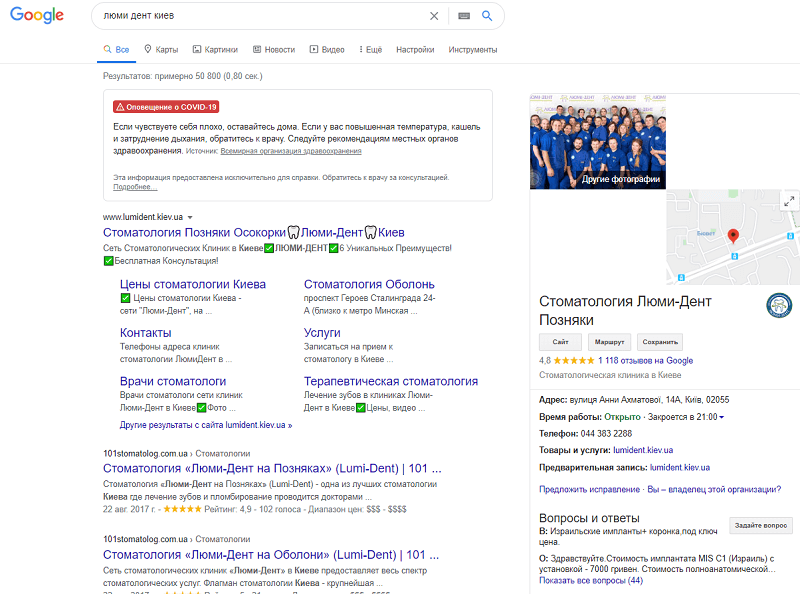800x594 pixels.
Task: Open the Настройки menu
Action: (x=415, y=49)
